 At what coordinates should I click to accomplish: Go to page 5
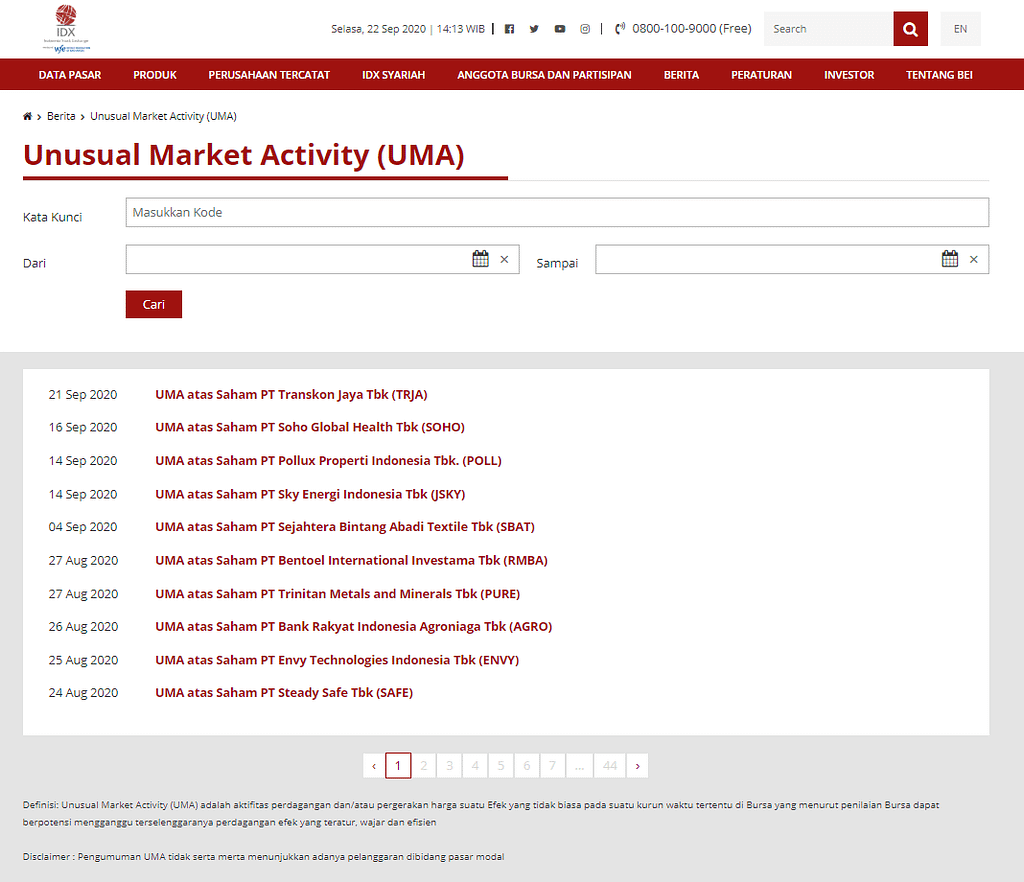point(501,766)
